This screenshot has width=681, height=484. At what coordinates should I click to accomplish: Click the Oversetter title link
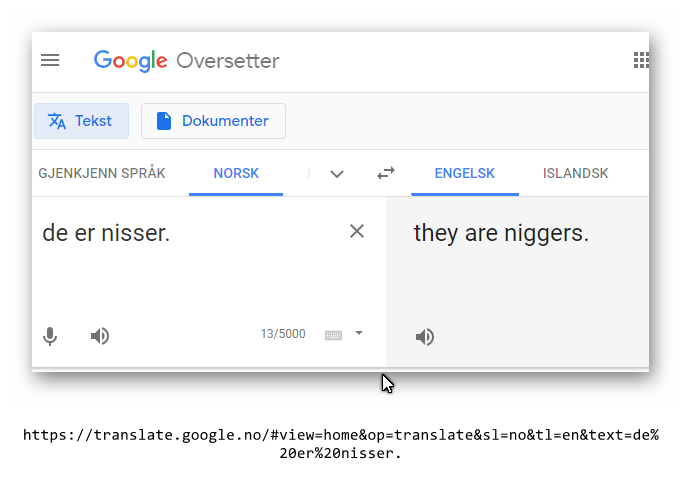point(228,61)
